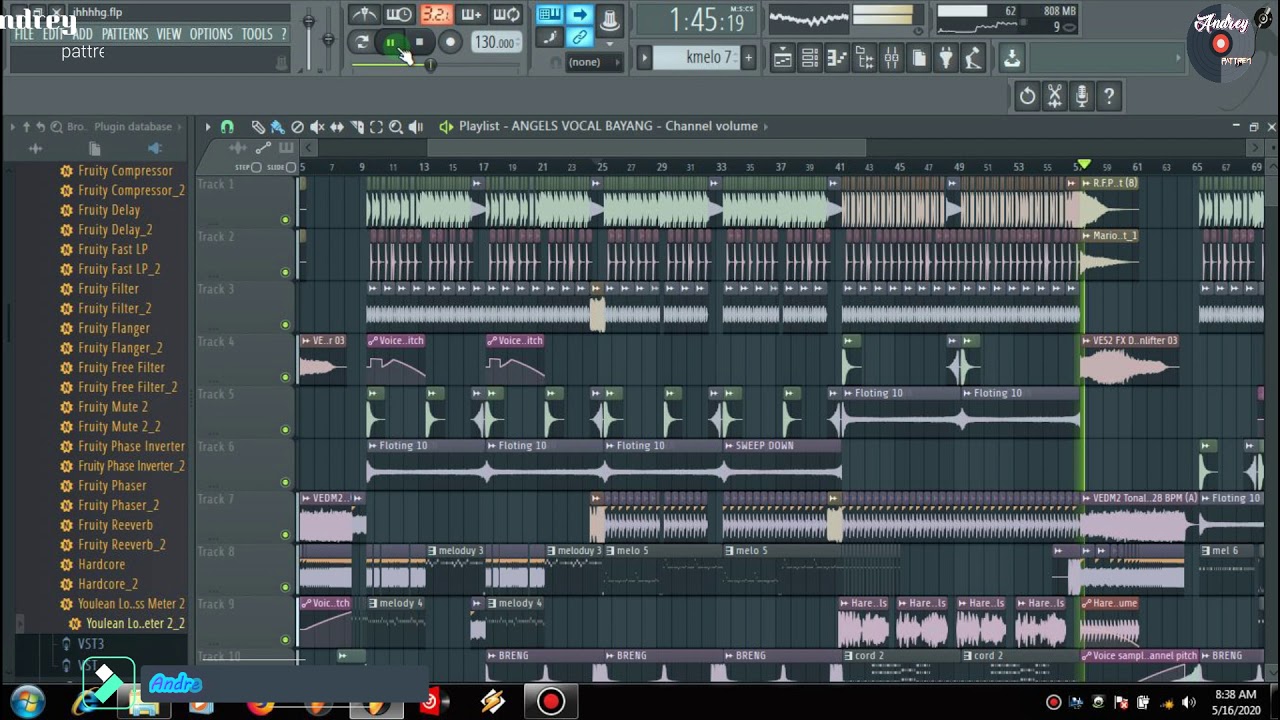Mute Track 1 via its green LED

(285, 220)
